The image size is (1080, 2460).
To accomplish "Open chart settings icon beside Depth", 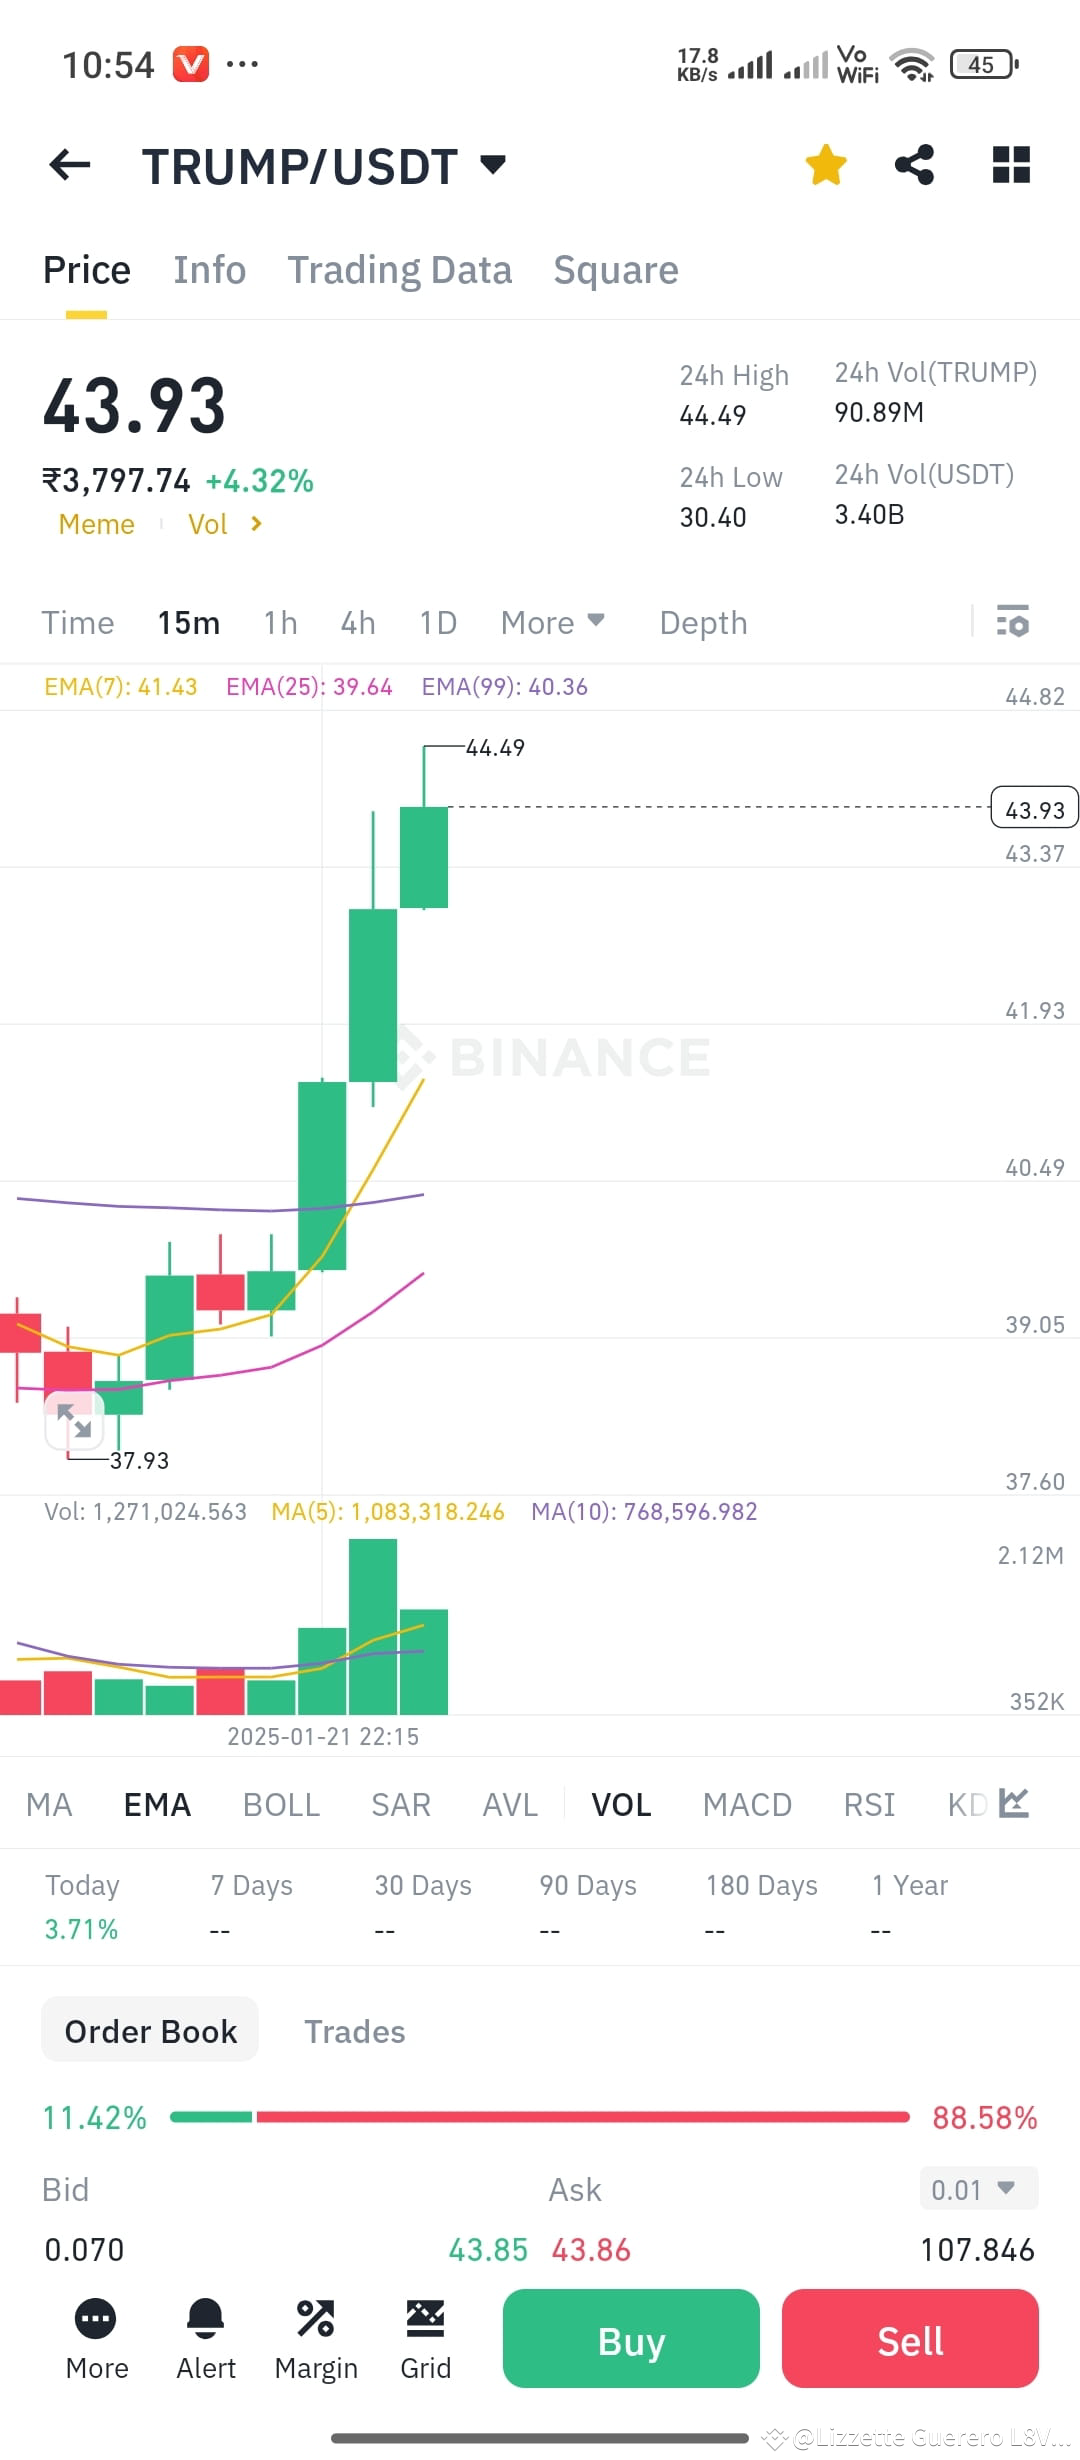I will tap(1013, 622).
